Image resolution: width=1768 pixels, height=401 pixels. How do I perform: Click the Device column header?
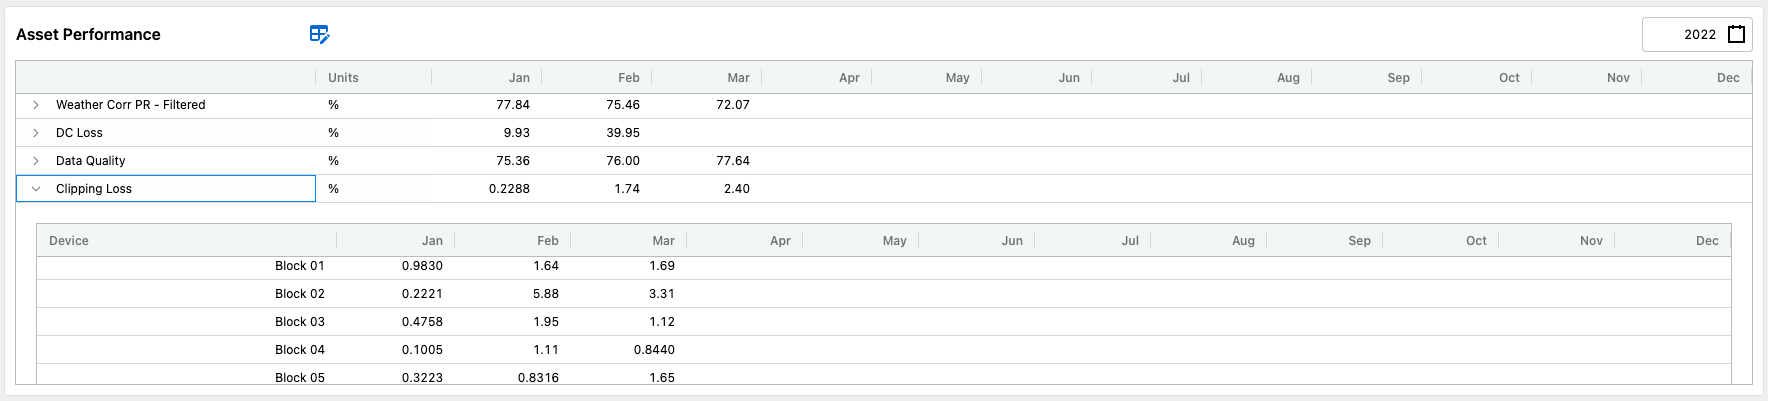pos(69,241)
